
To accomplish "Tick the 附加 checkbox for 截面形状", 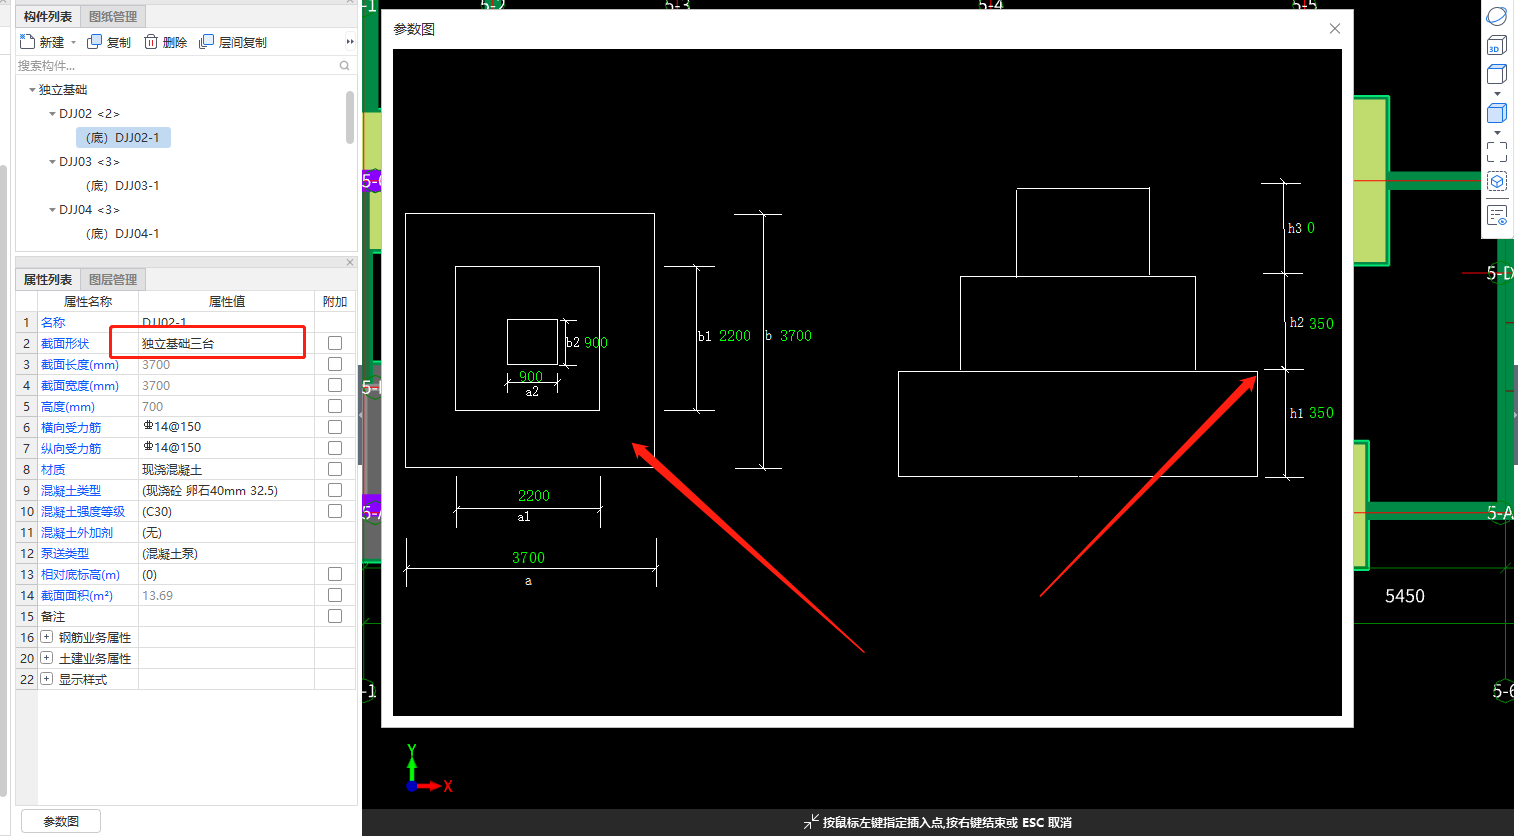I will click(x=335, y=343).
